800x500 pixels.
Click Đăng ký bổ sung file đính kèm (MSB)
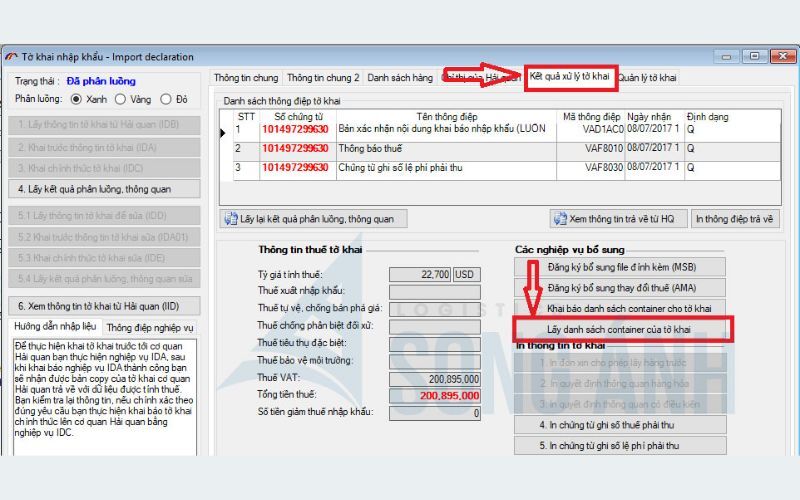tap(620, 267)
